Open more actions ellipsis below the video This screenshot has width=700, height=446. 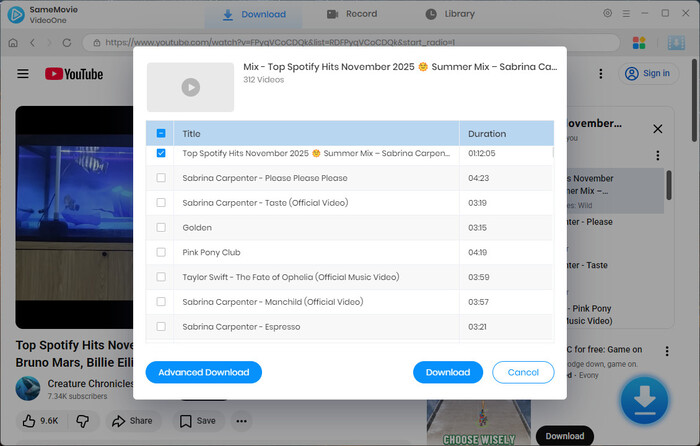click(242, 421)
